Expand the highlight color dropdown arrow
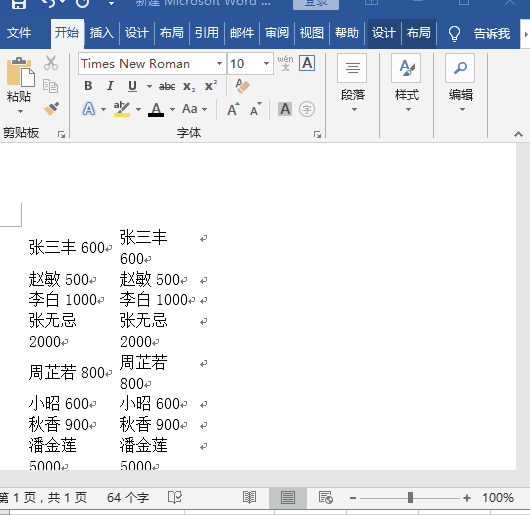 tap(138, 109)
